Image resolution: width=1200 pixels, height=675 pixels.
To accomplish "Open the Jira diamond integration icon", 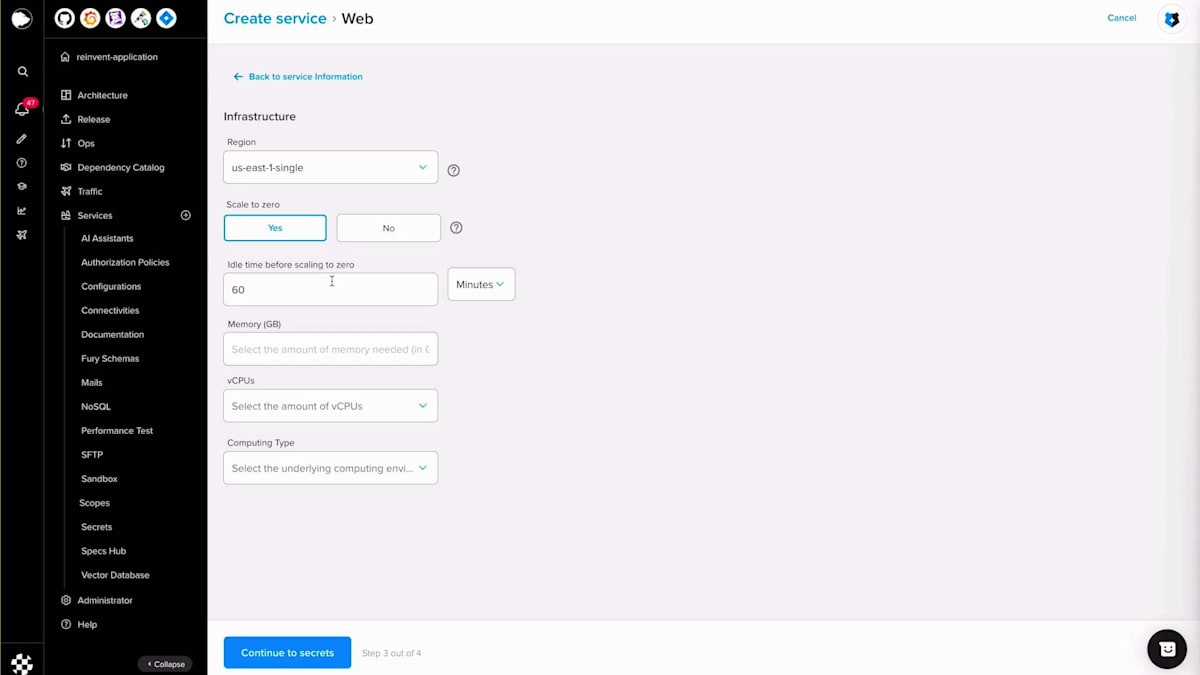I will 167,18.
